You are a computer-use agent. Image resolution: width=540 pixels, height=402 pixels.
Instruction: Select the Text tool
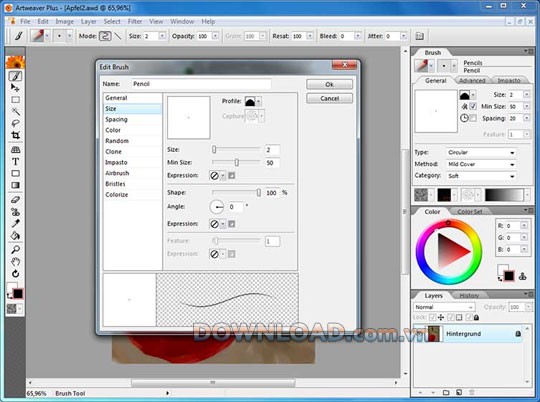pos(15,162)
